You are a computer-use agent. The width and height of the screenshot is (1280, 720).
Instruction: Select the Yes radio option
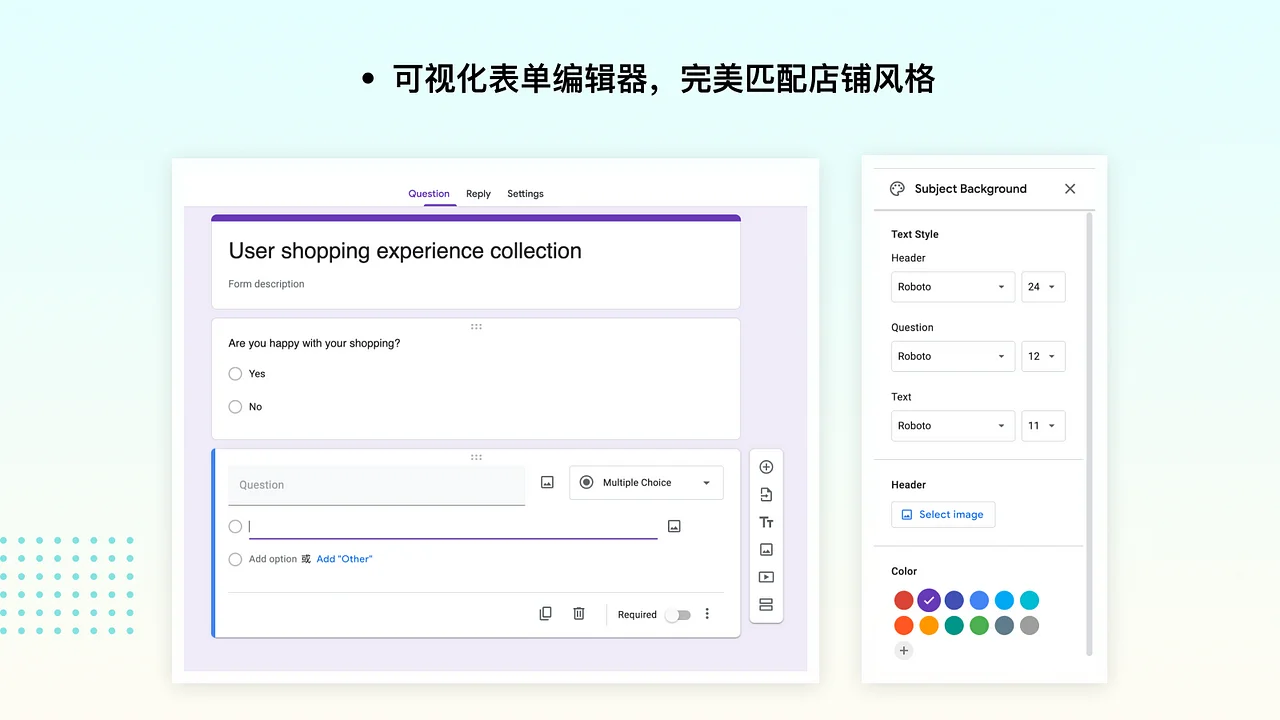coord(235,373)
